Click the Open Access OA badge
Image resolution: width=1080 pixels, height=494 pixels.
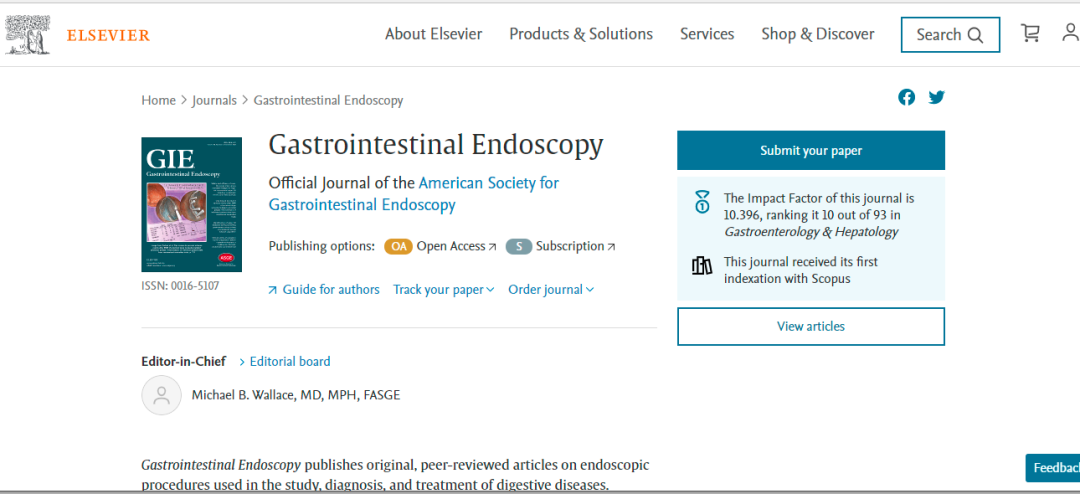coord(398,246)
